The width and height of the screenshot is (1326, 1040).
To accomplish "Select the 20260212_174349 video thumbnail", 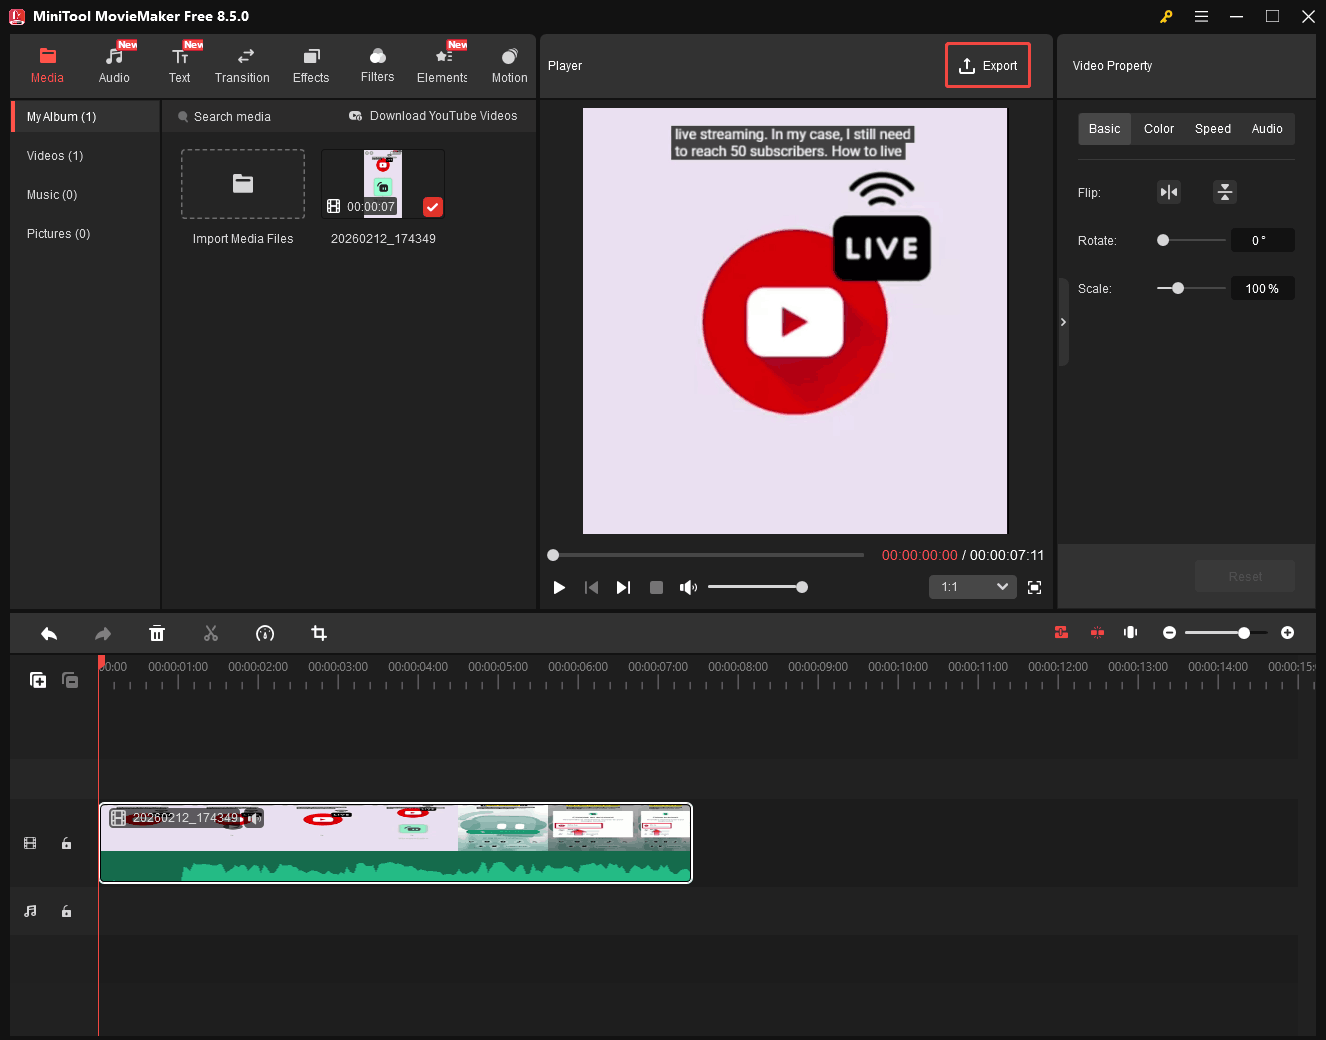I will (382, 183).
